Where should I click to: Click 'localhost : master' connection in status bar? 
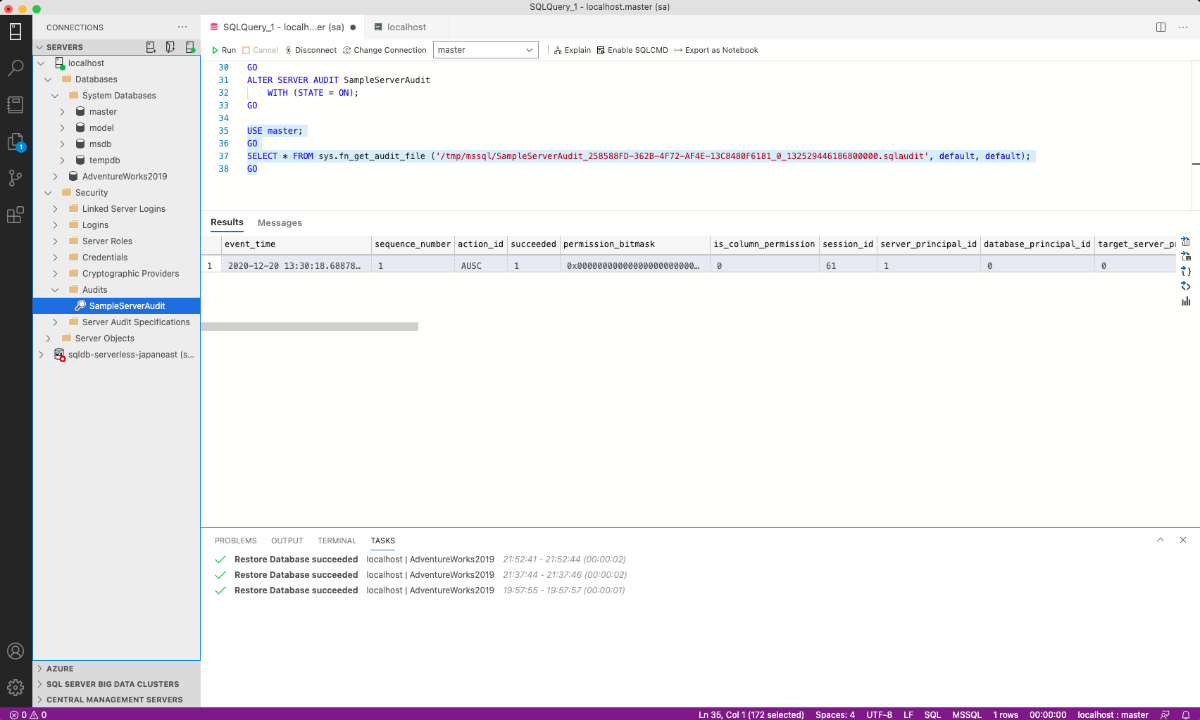[1113, 714]
